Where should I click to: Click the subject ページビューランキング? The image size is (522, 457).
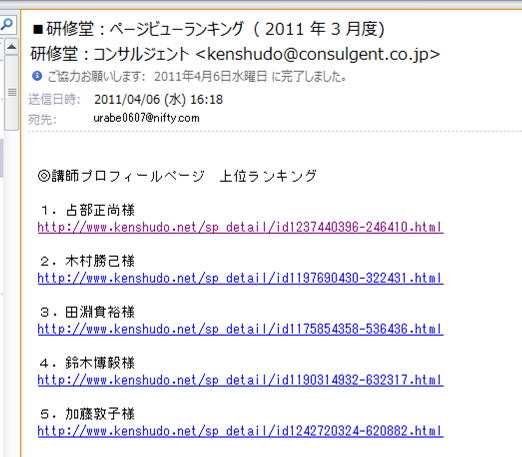[x=177, y=29]
